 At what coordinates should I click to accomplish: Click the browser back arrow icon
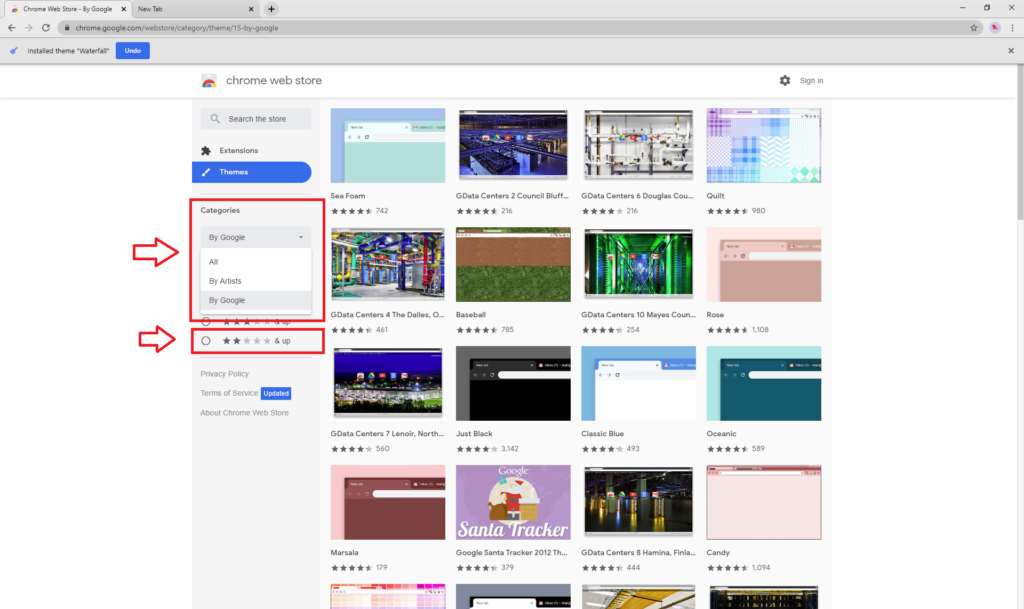click(11, 28)
